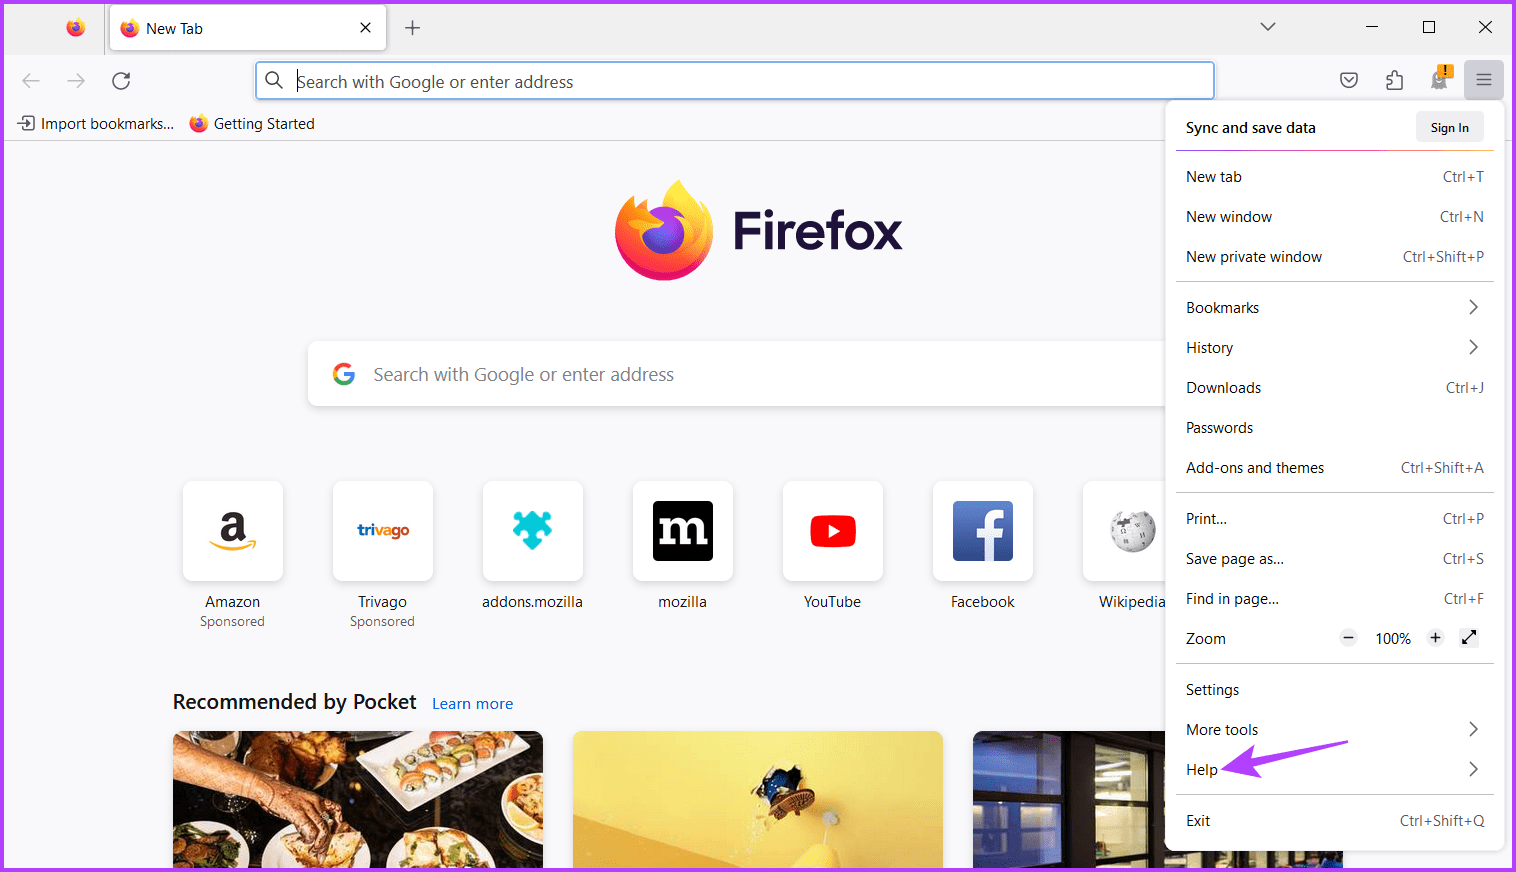Viewport: 1516px width, 872px height.
Task: Open the office windows Pocket story thumbnail
Action: [1068, 799]
